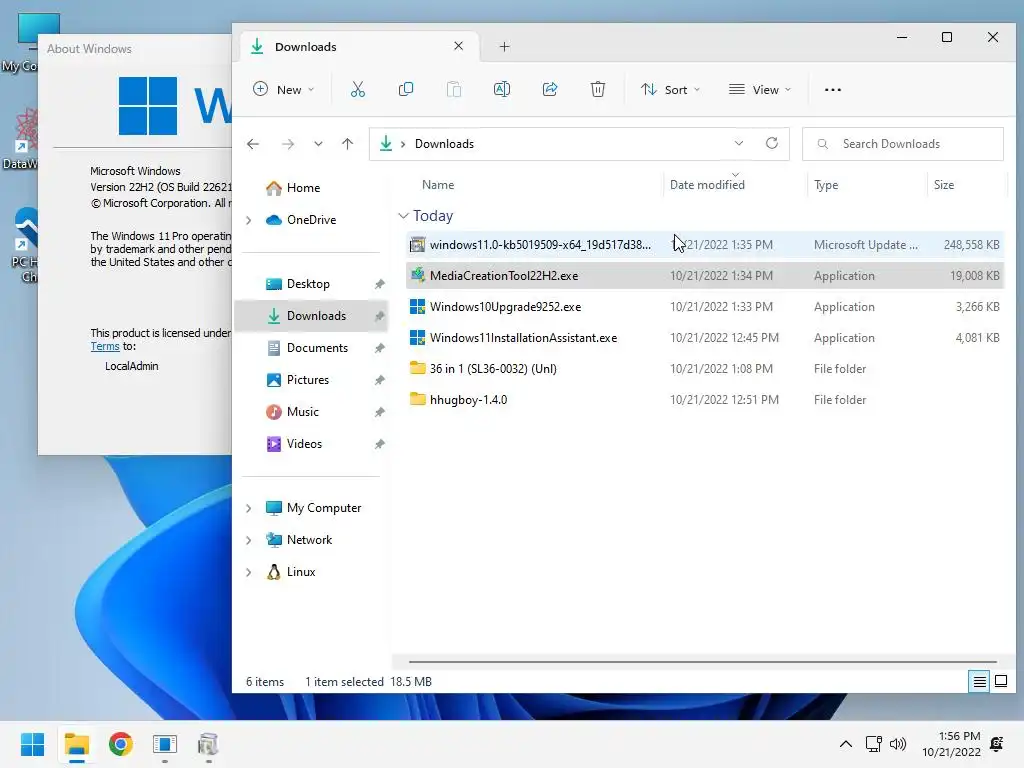Open the Sort options dropdown
The height and width of the screenshot is (768, 1024).
pos(670,89)
